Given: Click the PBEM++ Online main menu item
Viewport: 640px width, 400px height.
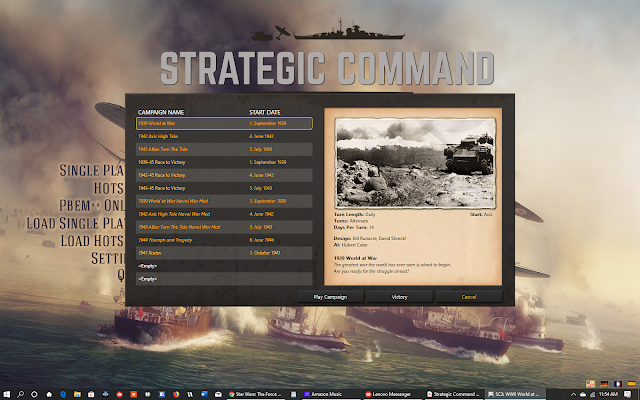Looking at the screenshot, I should (x=92, y=205).
